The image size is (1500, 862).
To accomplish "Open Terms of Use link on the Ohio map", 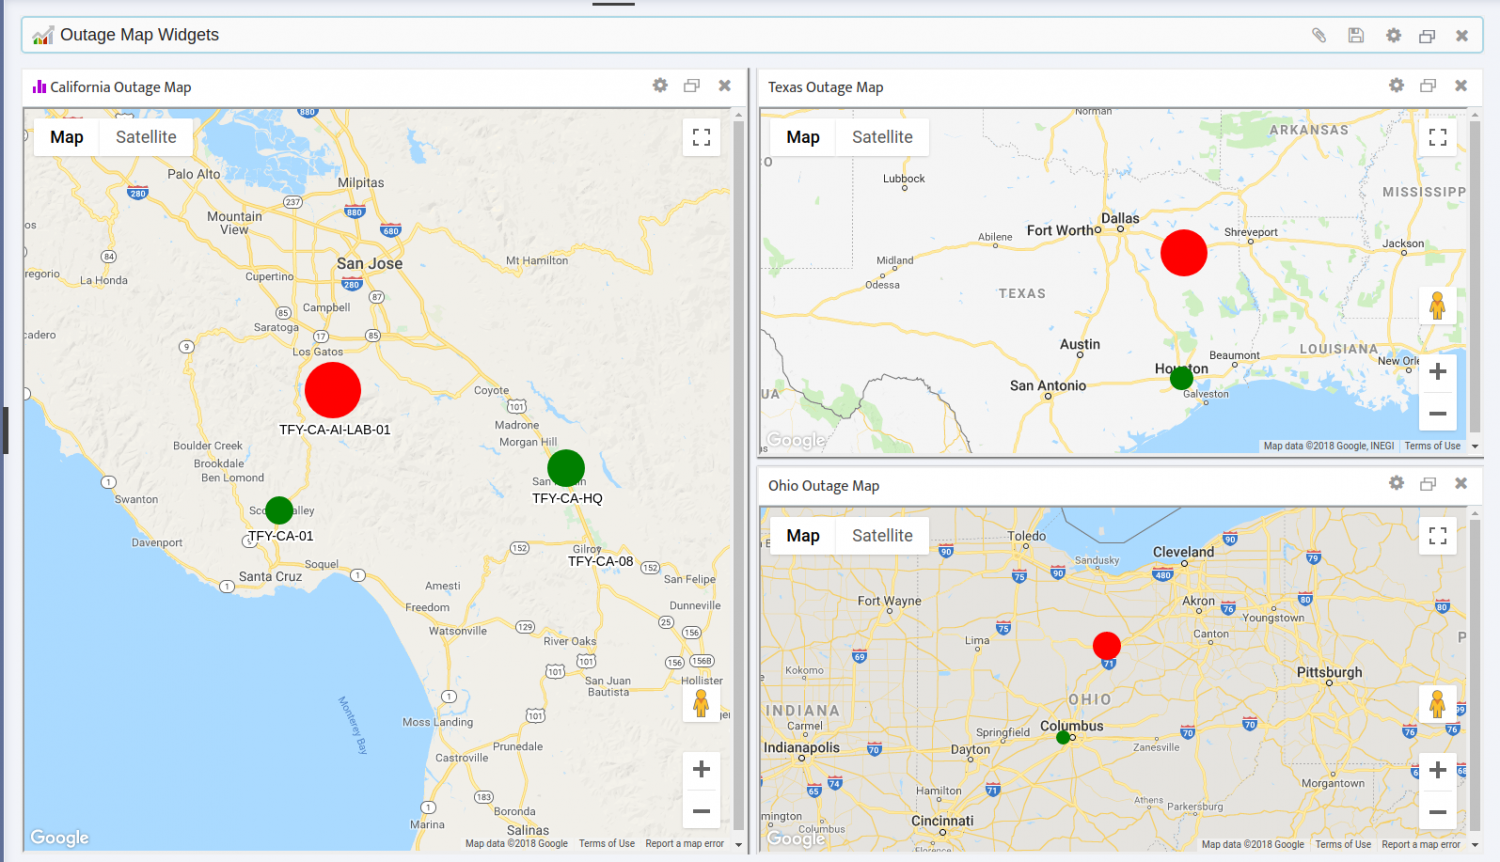I will pyautogui.click(x=1342, y=843).
